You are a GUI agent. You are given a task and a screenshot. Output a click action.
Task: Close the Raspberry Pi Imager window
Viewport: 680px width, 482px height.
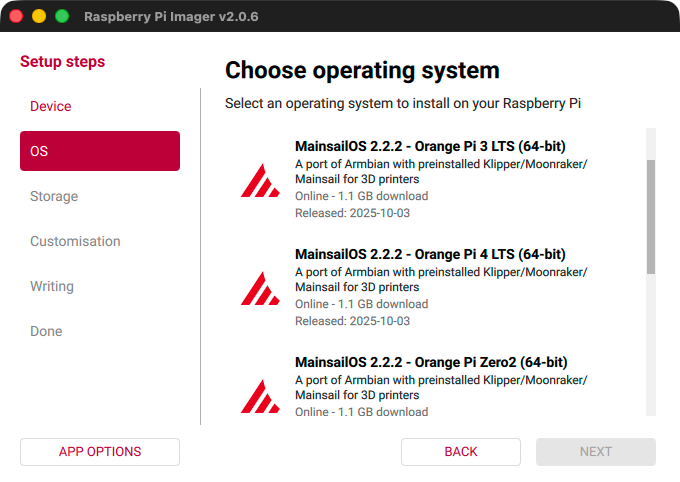(16, 16)
